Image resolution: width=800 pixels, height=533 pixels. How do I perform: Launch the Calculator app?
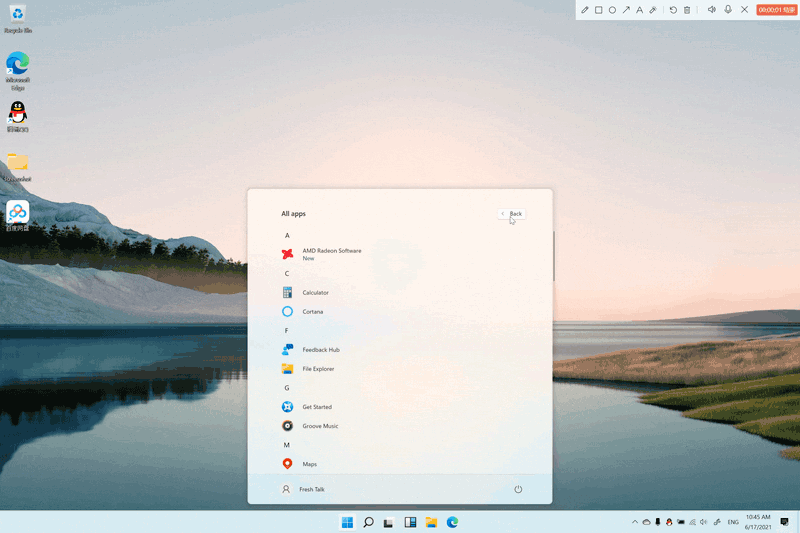coord(305,292)
